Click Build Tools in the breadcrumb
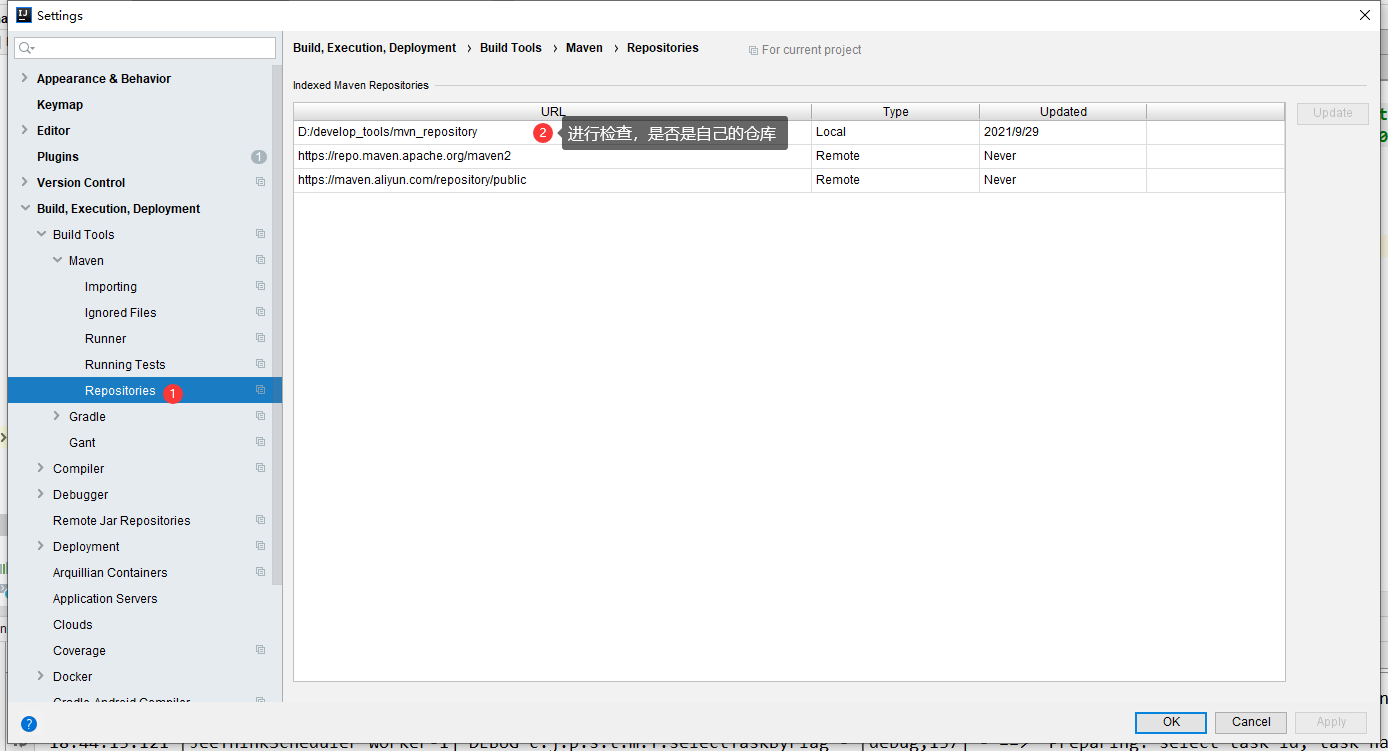The image size is (1388, 751). tap(511, 48)
